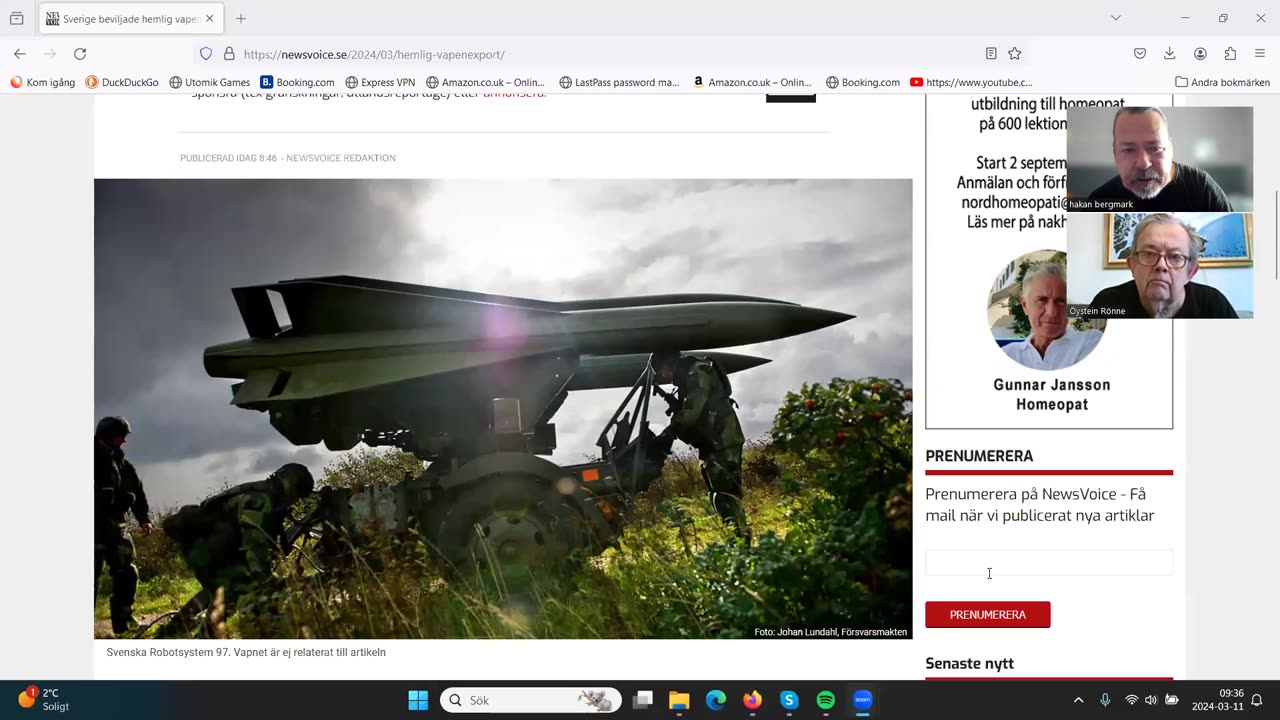This screenshot has width=1280, height=720.
Task: Open the Utomik Games bookmark
Action: coord(210,82)
